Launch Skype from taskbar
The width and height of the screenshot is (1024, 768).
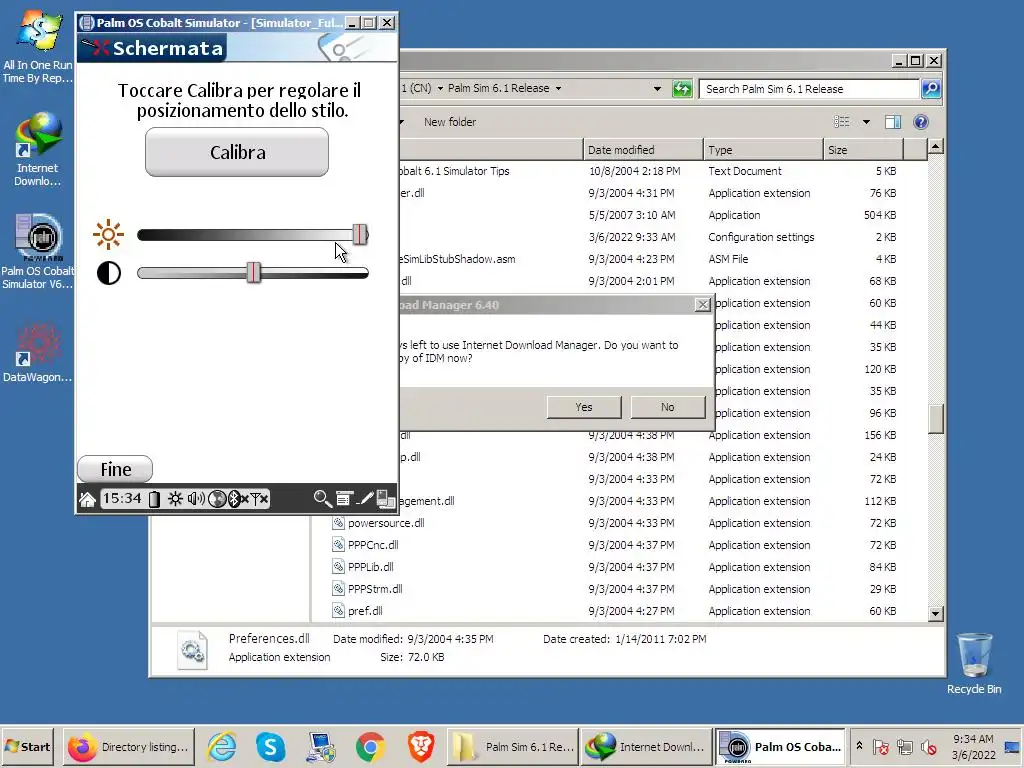270,746
